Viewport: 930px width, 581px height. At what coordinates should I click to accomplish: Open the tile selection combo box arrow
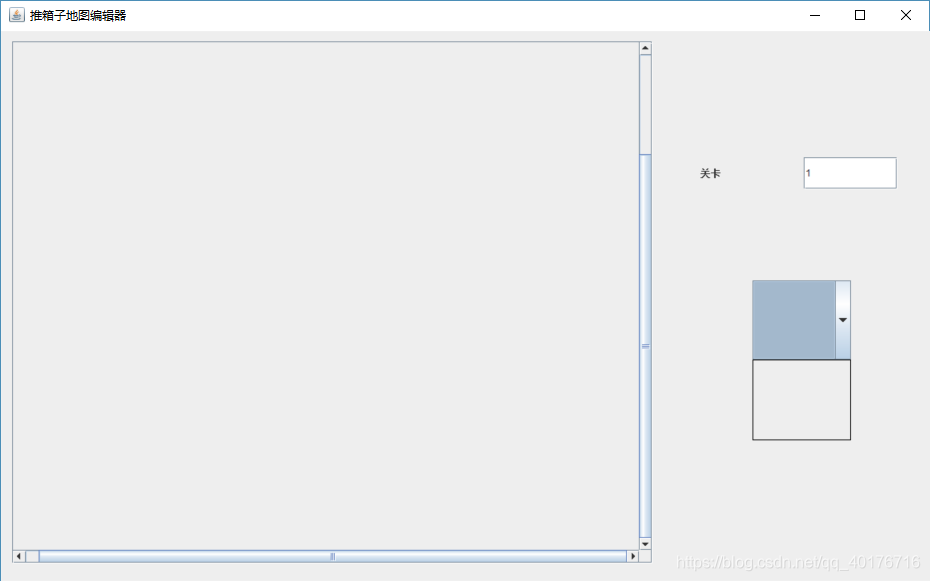point(843,320)
